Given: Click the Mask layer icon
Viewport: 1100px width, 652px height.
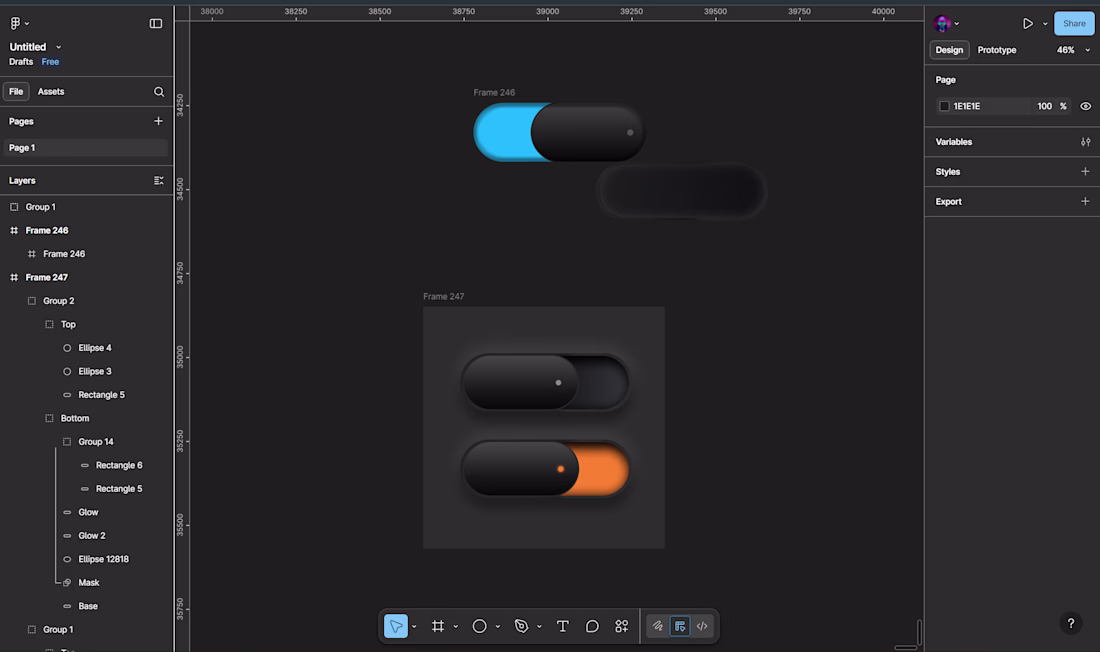Looking at the screenshot, I should [67, 583].
